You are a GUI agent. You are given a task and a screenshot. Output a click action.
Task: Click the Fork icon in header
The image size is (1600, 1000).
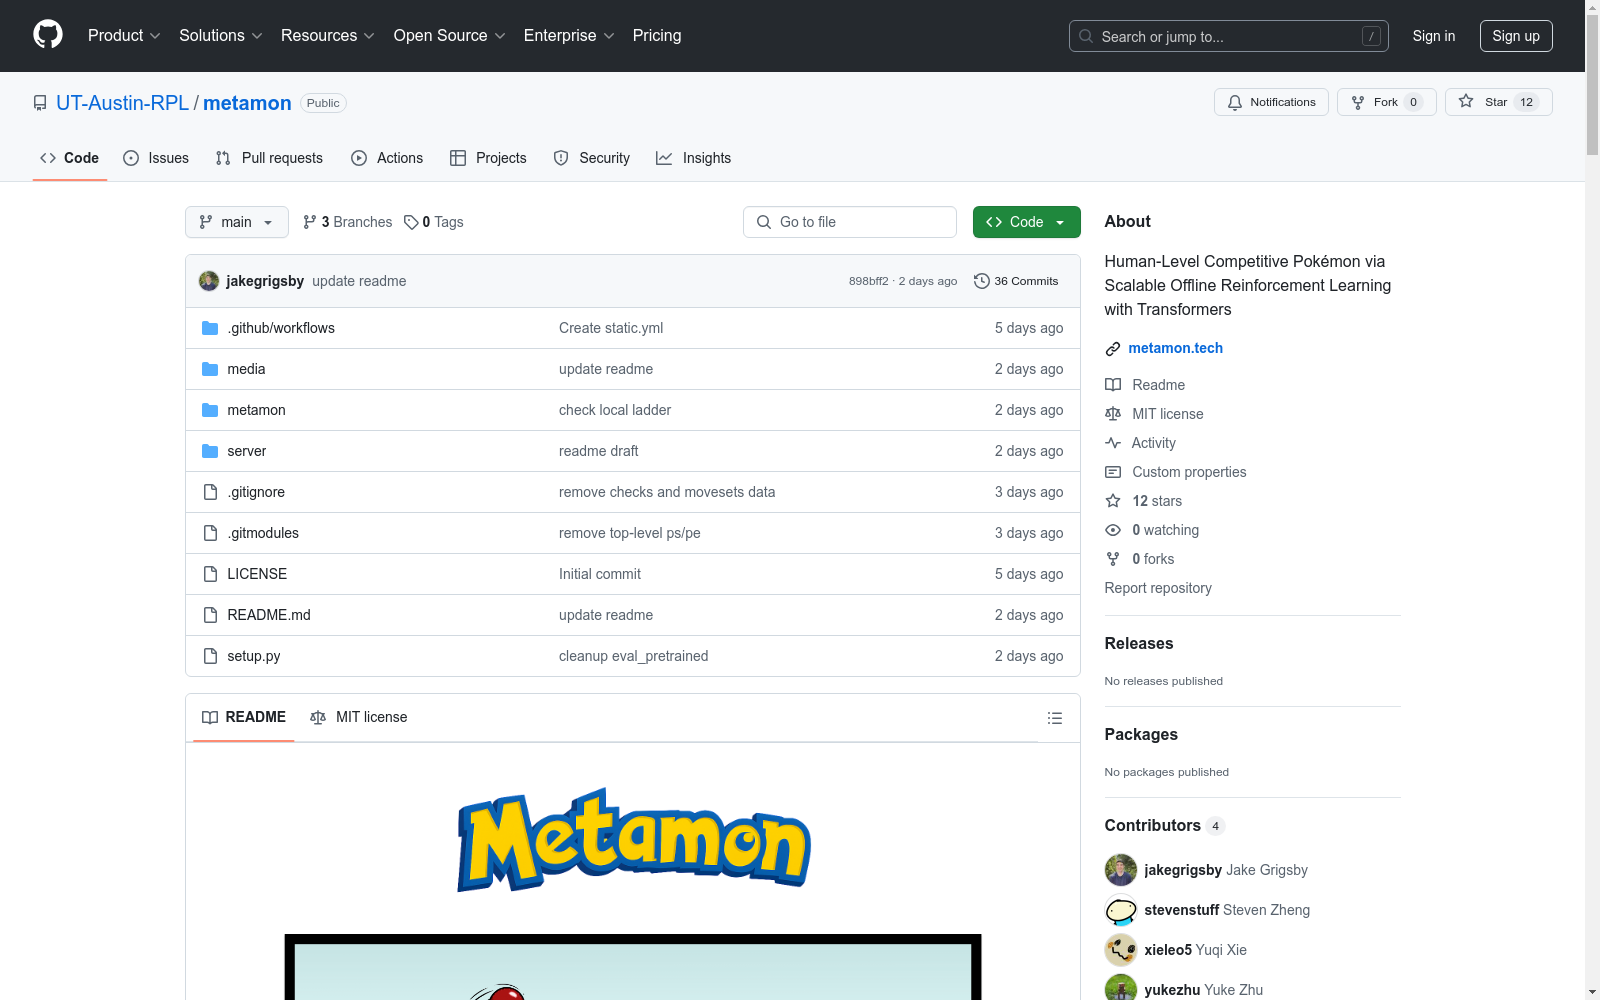click(x=1358, y=102)
